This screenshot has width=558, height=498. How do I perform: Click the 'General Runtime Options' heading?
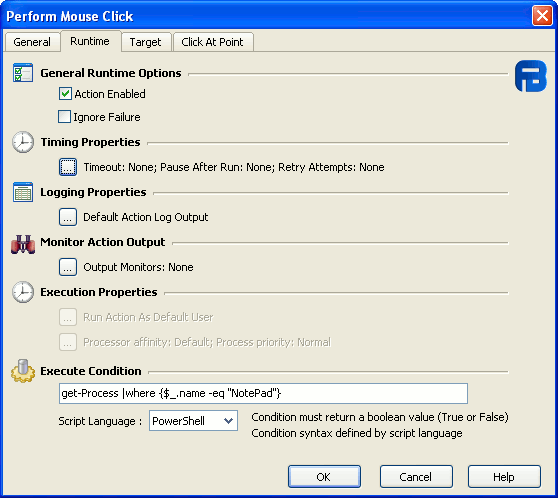click(x=111, y=73)
